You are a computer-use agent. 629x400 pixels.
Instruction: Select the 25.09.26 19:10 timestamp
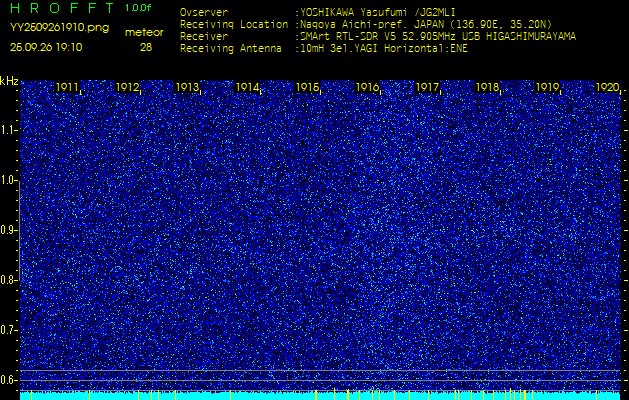[x=46, y=47]
